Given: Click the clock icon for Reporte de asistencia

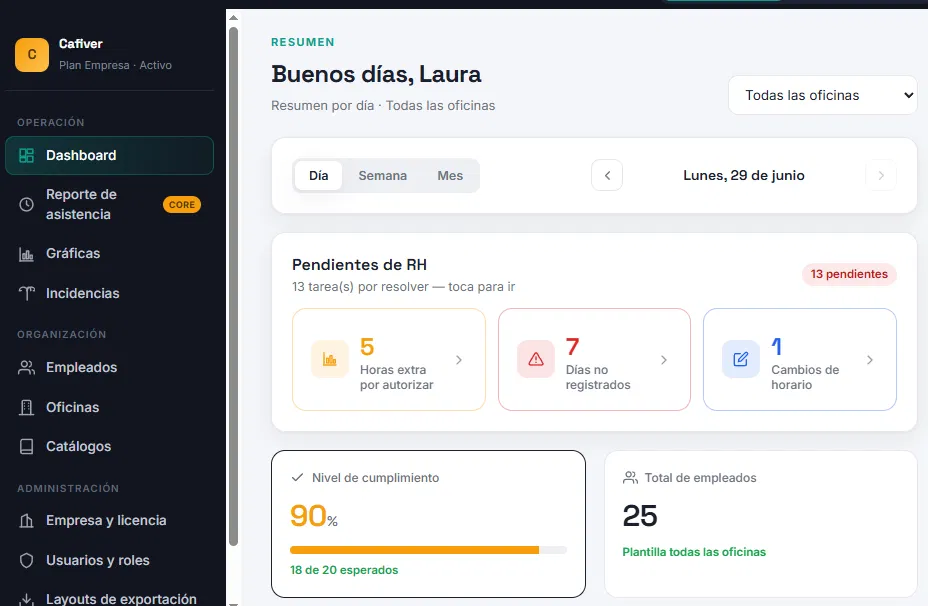Looking at the screenshot, I should coord(27,205).
